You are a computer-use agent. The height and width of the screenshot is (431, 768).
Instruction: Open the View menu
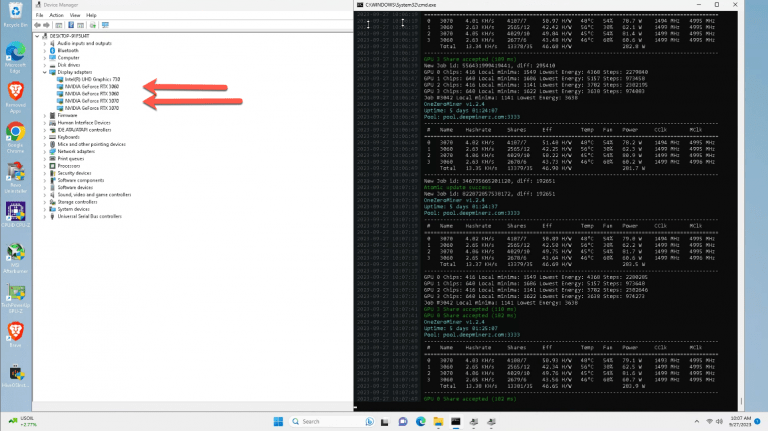pyautogui.click(x=75, y=16)
